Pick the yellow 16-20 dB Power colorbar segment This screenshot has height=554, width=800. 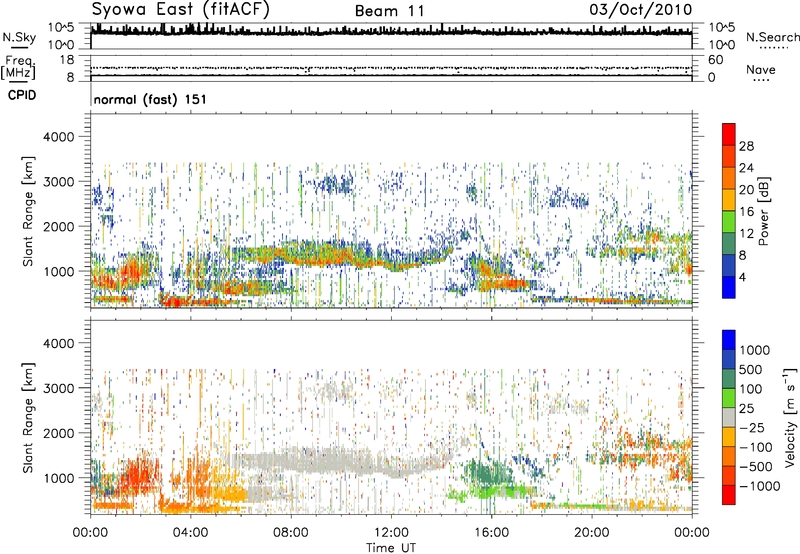click(729, 200)
